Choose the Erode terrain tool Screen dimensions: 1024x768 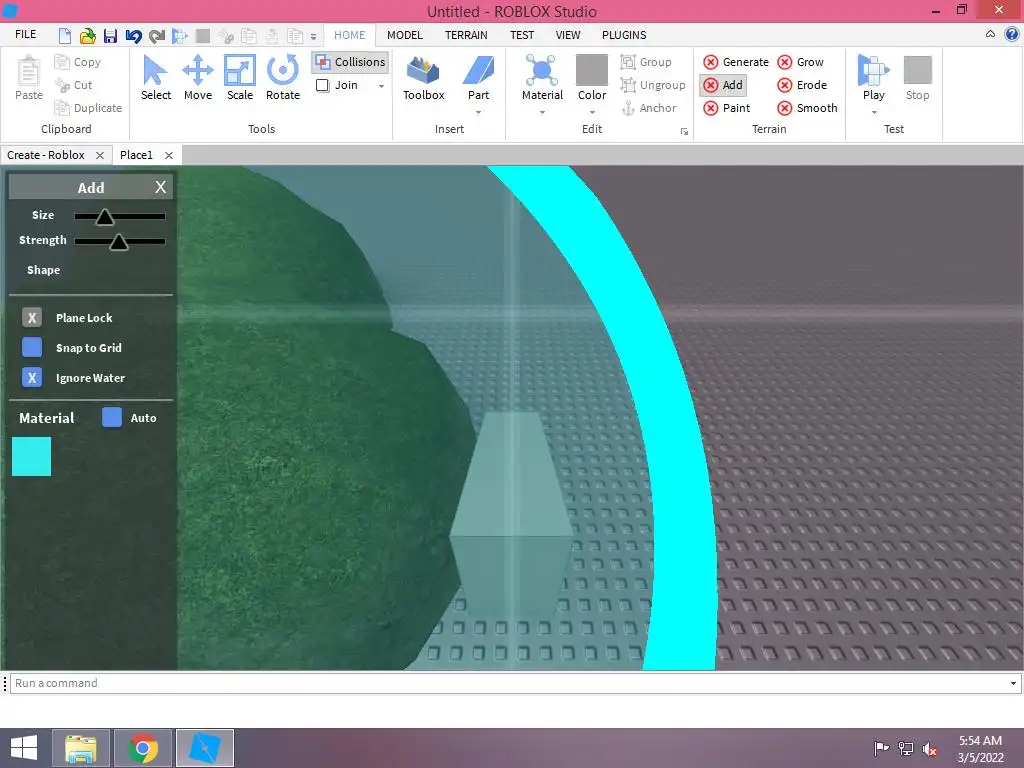coord(802,85)
